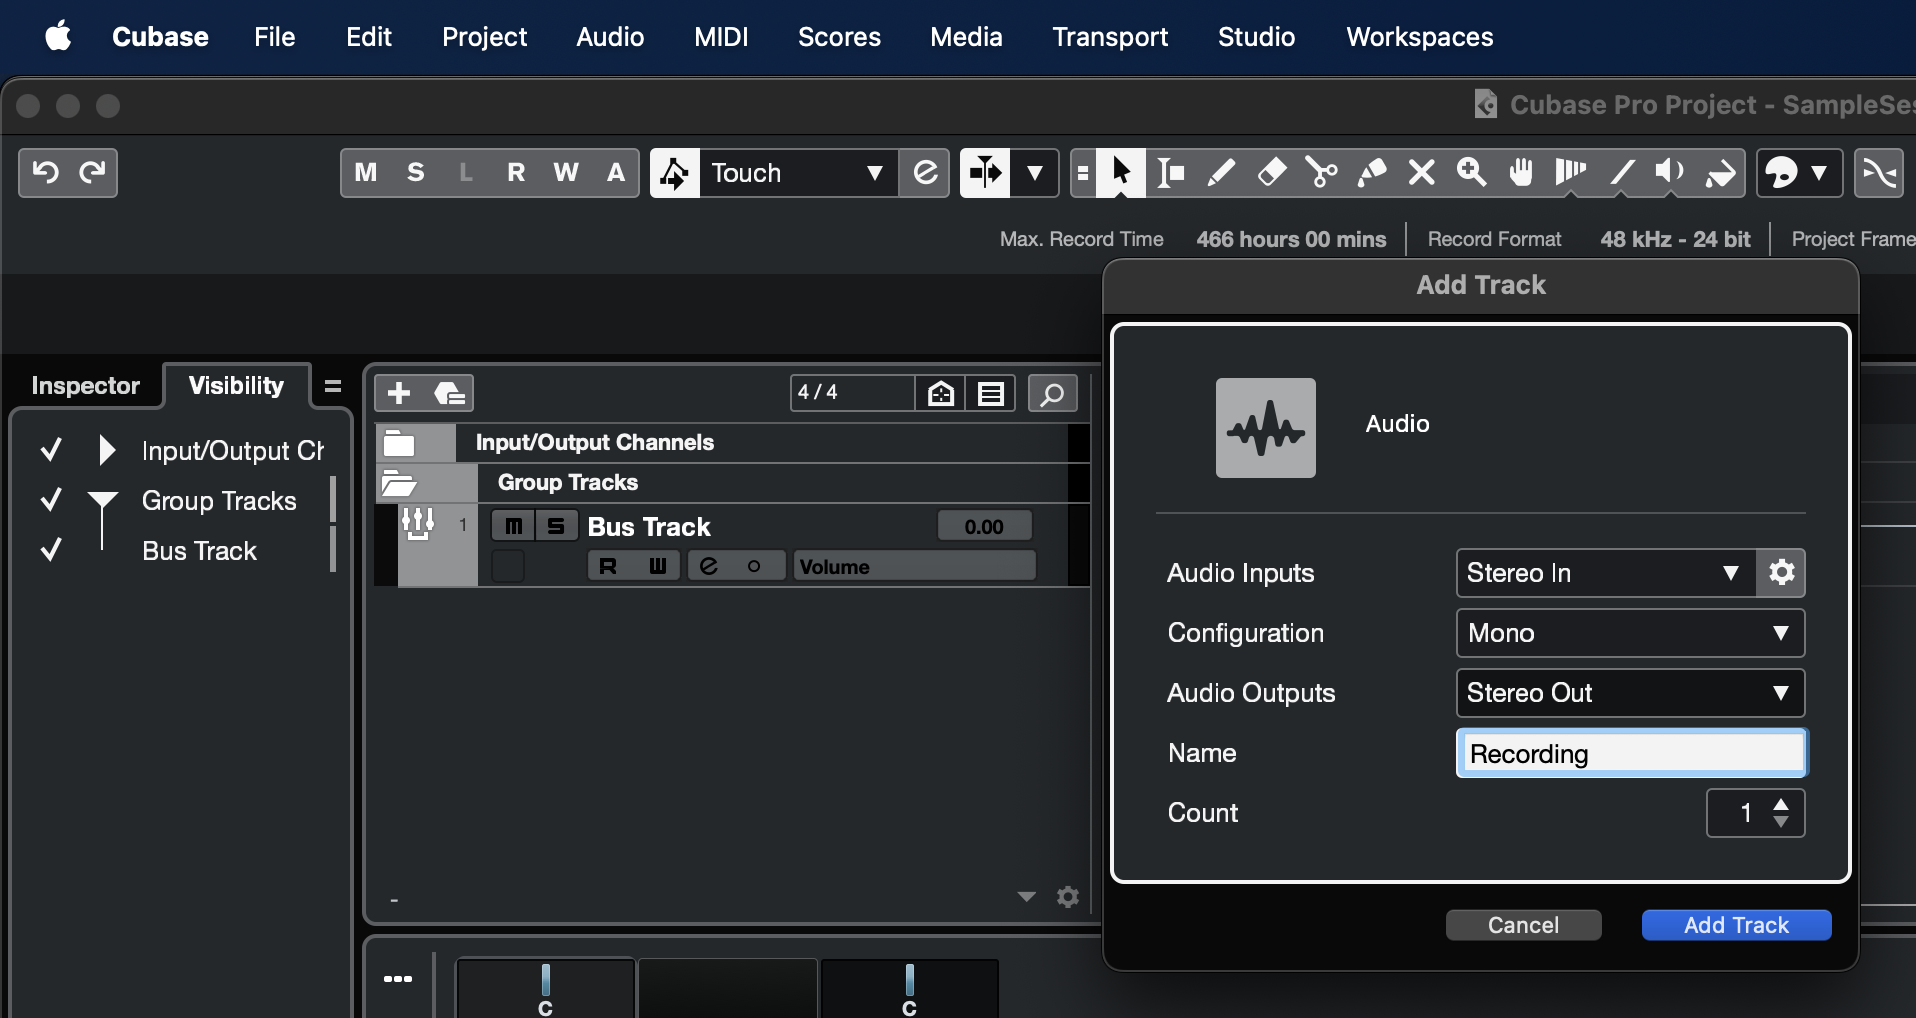Open the Configuration Mono dropdown
The image size is (1916, 1018).
tap(1630, 633)
